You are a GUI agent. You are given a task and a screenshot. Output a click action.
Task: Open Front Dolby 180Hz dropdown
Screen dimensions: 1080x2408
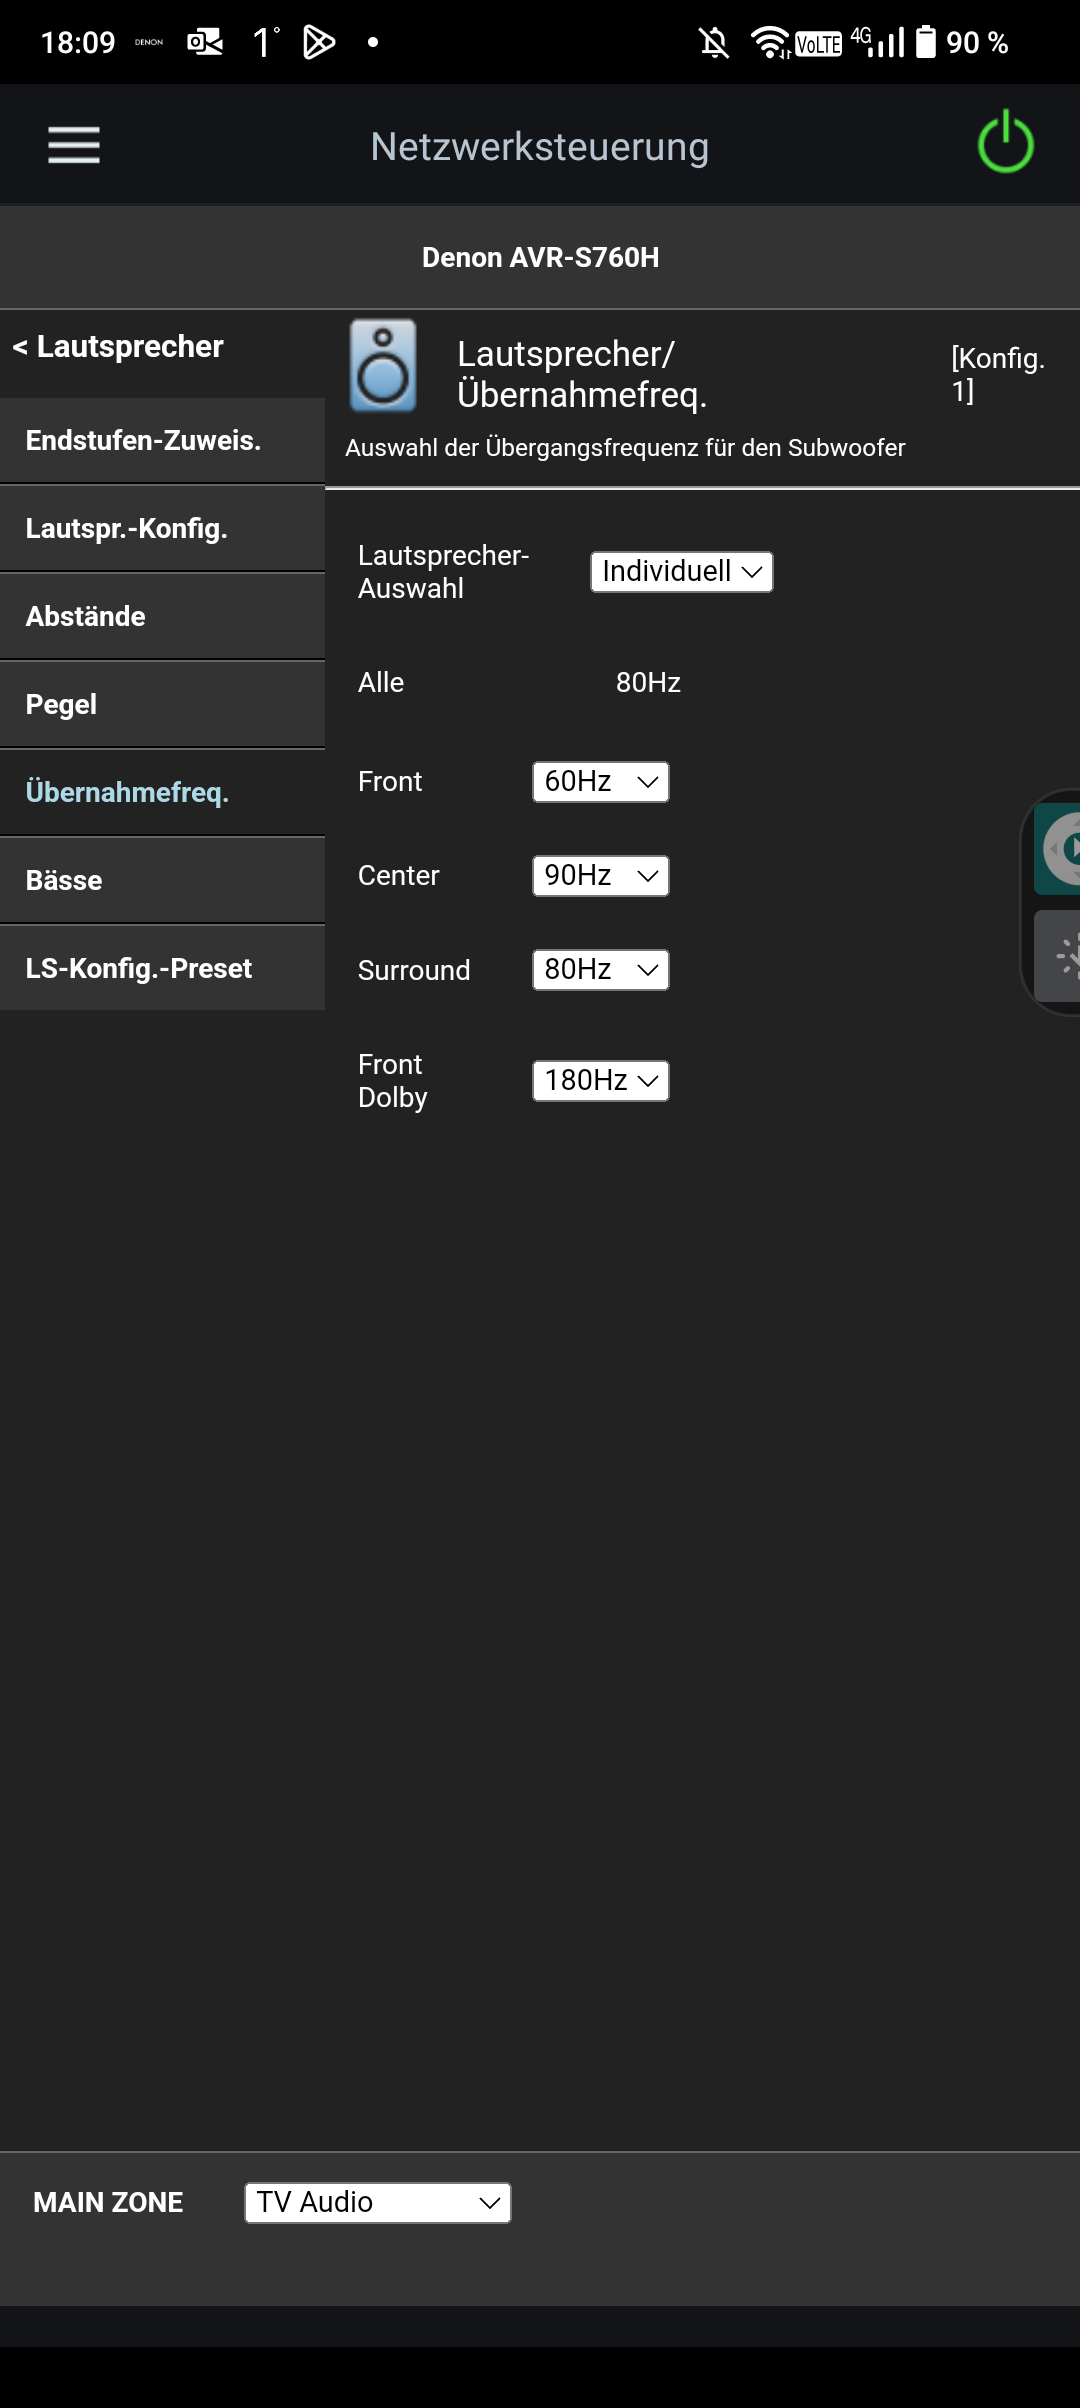(601, 1081)
